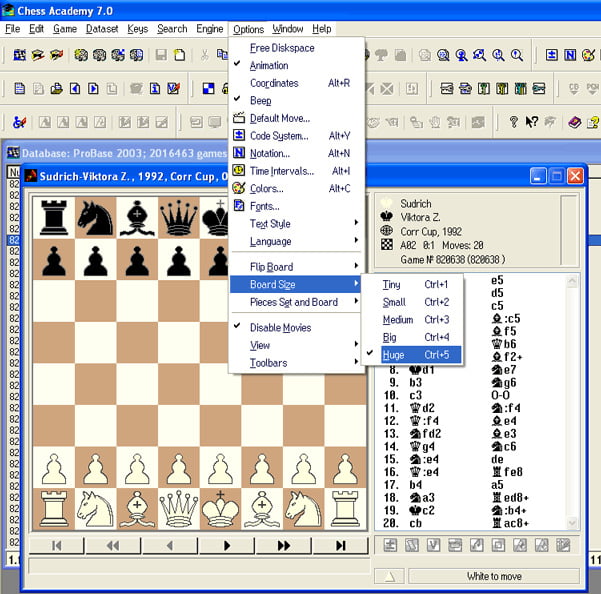Click the Colors palette icon item
Screen dimensions: 601x594
[265, 188]
